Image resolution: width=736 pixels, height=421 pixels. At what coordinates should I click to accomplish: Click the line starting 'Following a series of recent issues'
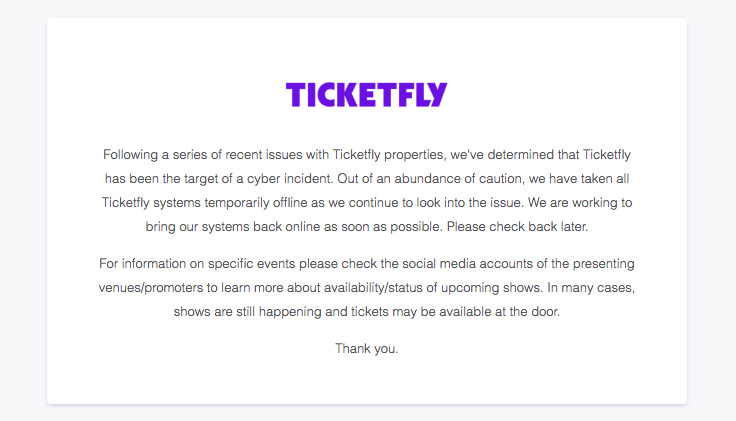(367, 155)
